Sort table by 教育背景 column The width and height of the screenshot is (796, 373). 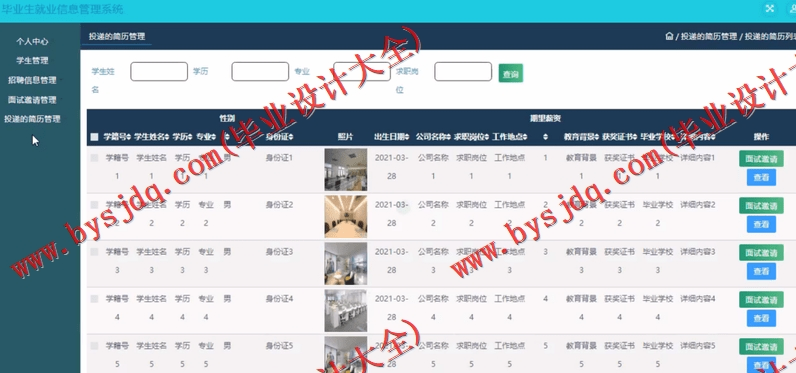(581, 137)
